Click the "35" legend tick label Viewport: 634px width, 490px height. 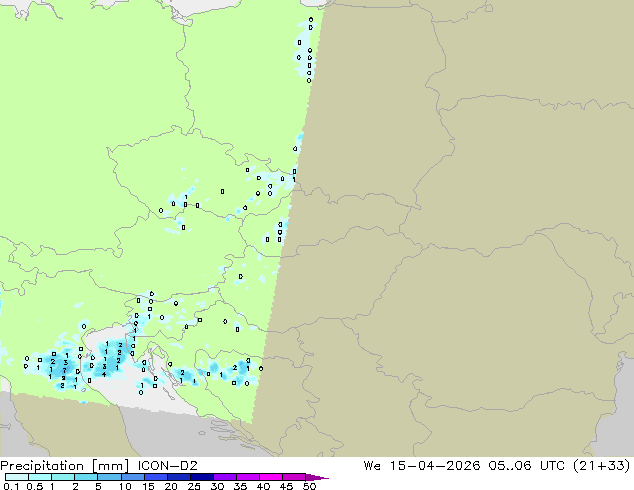click(240, 486)
